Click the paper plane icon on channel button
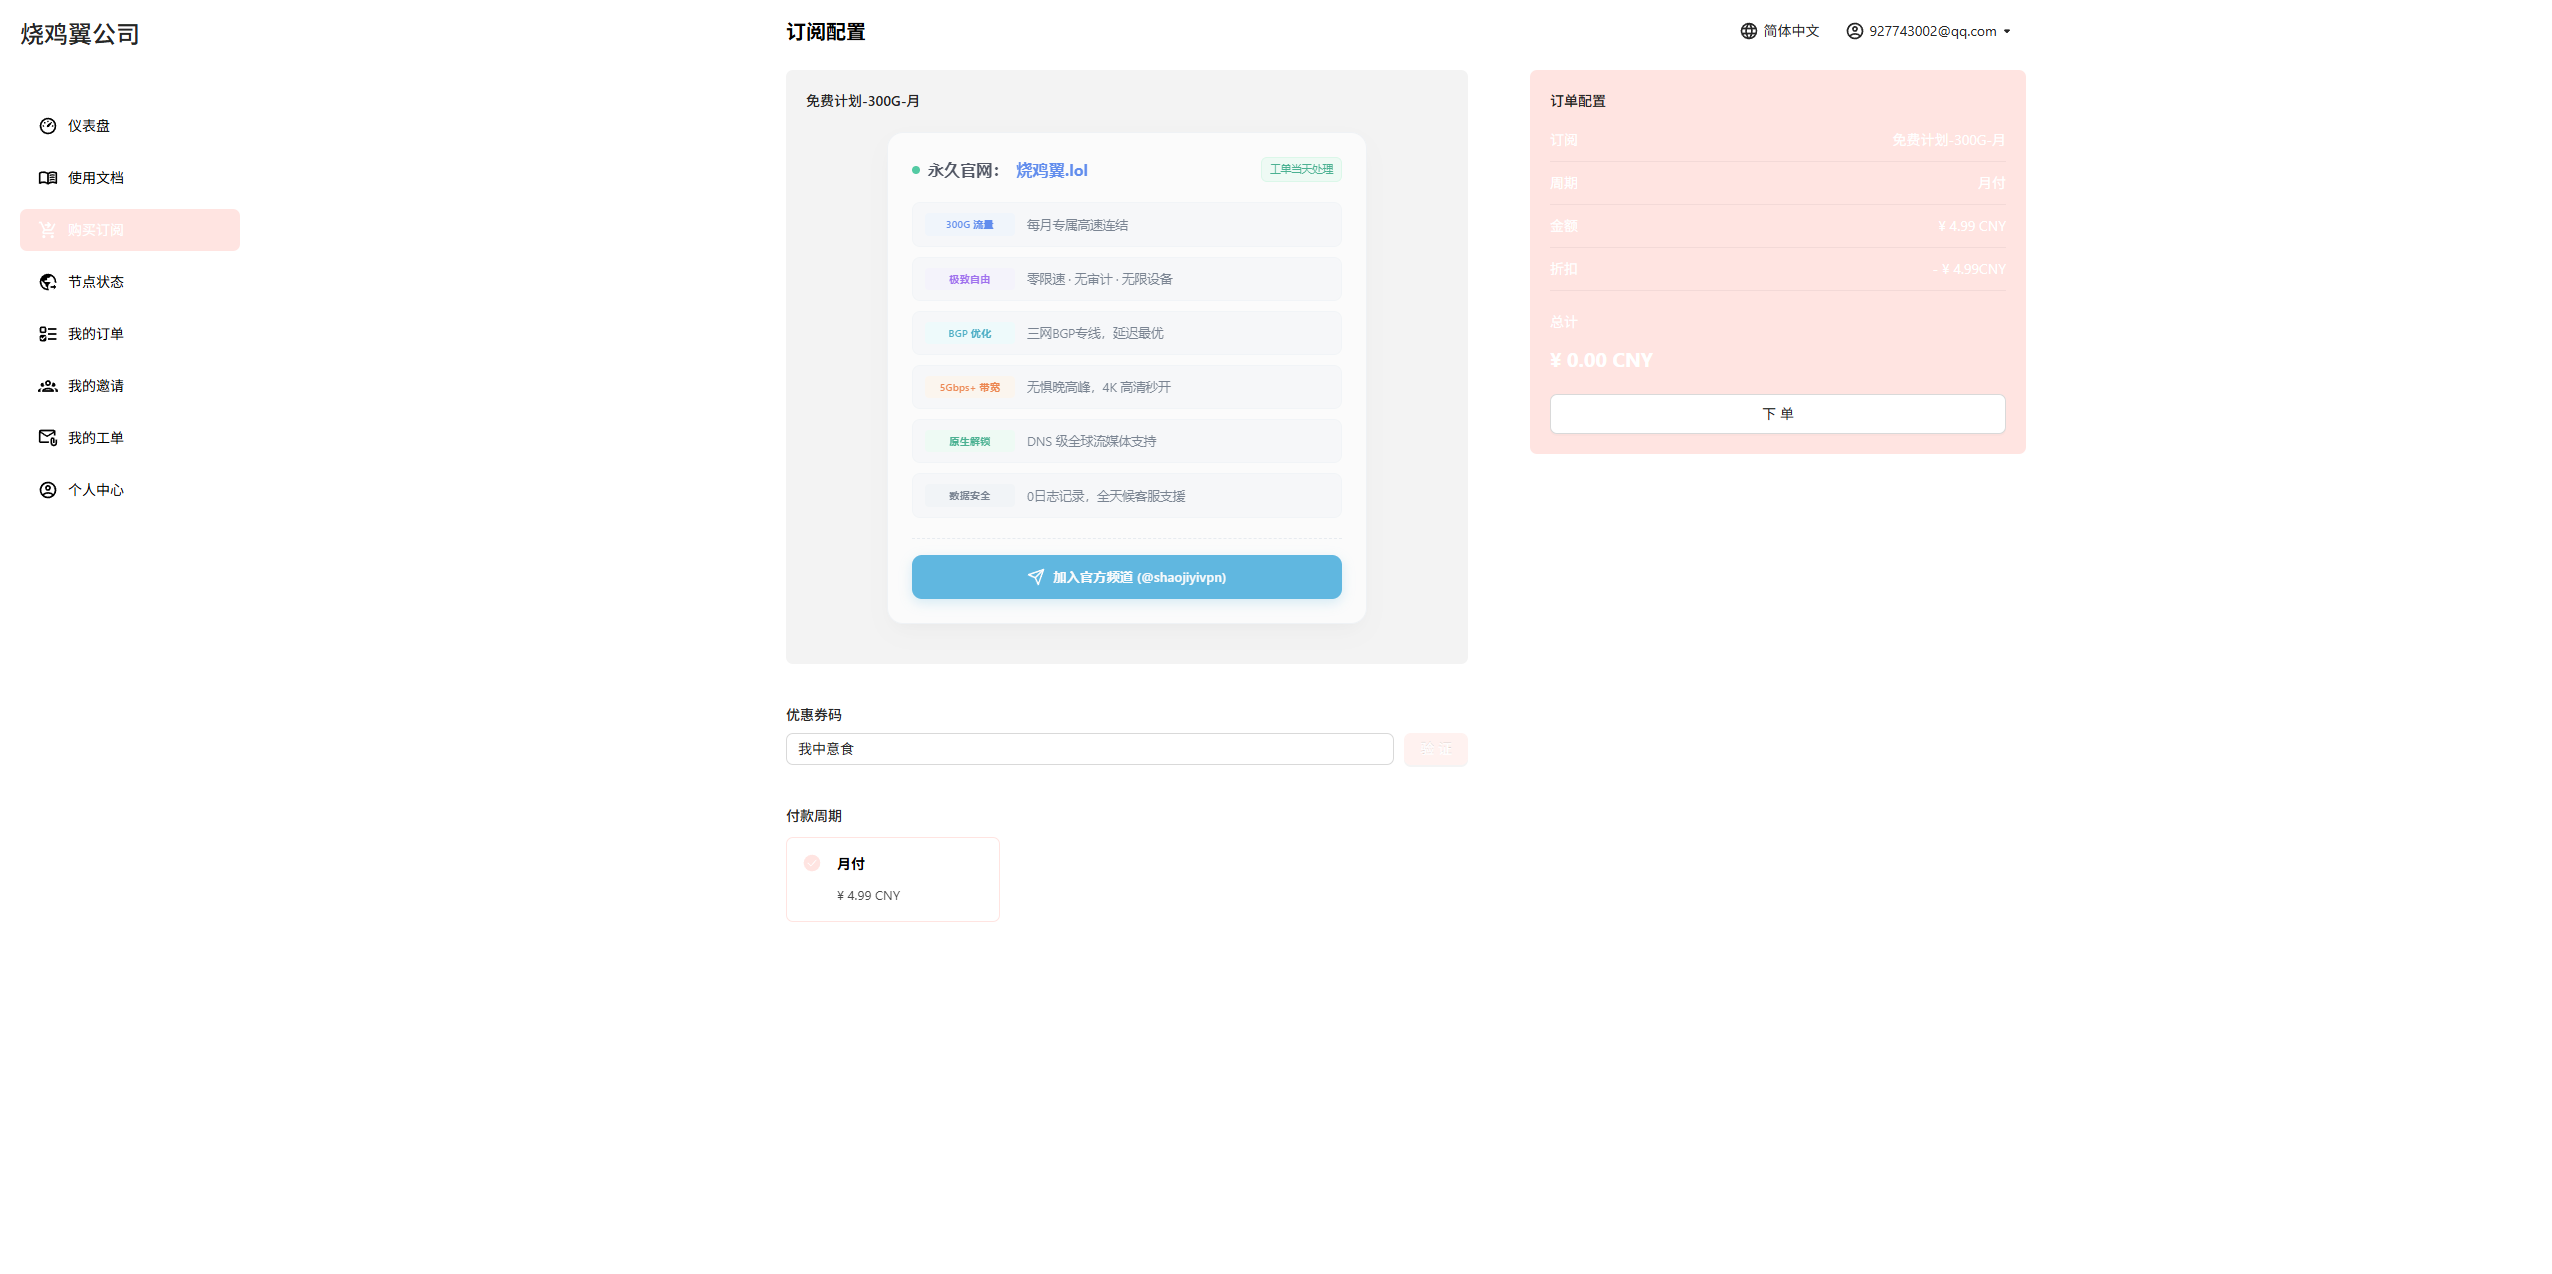Viewport: 2552px width, 1274px height. [x=1036, y=577]
